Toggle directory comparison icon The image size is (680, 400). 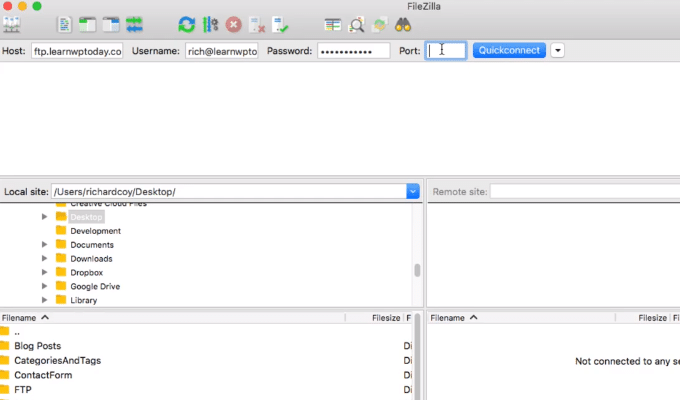pos(356,25)
